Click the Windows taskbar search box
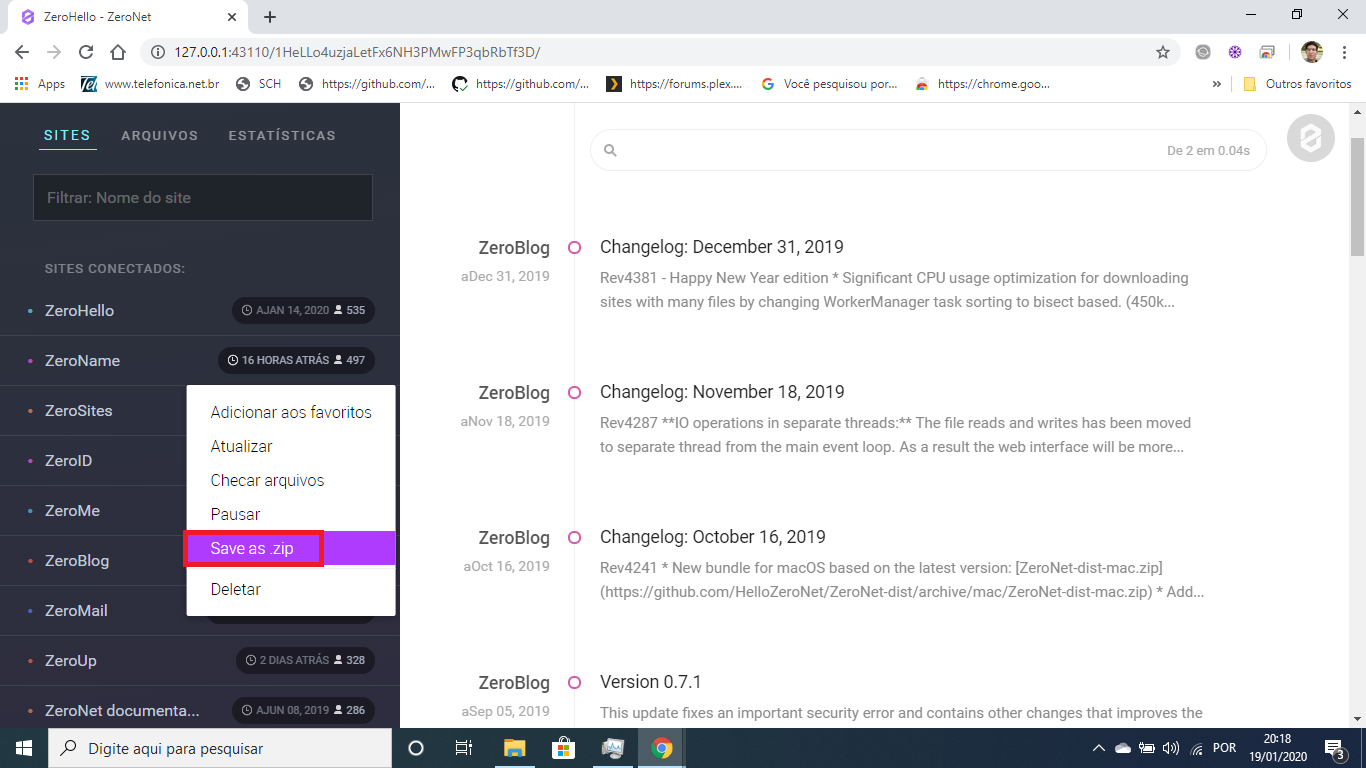Screen dimensions: 1366x768 220,748
